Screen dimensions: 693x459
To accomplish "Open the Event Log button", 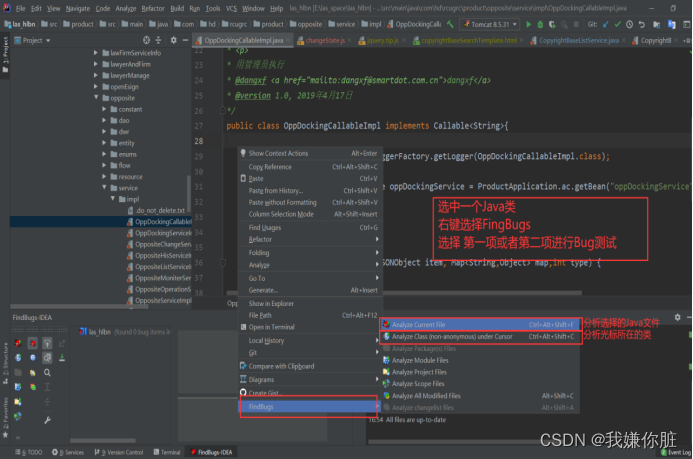I will coord(676,452).
